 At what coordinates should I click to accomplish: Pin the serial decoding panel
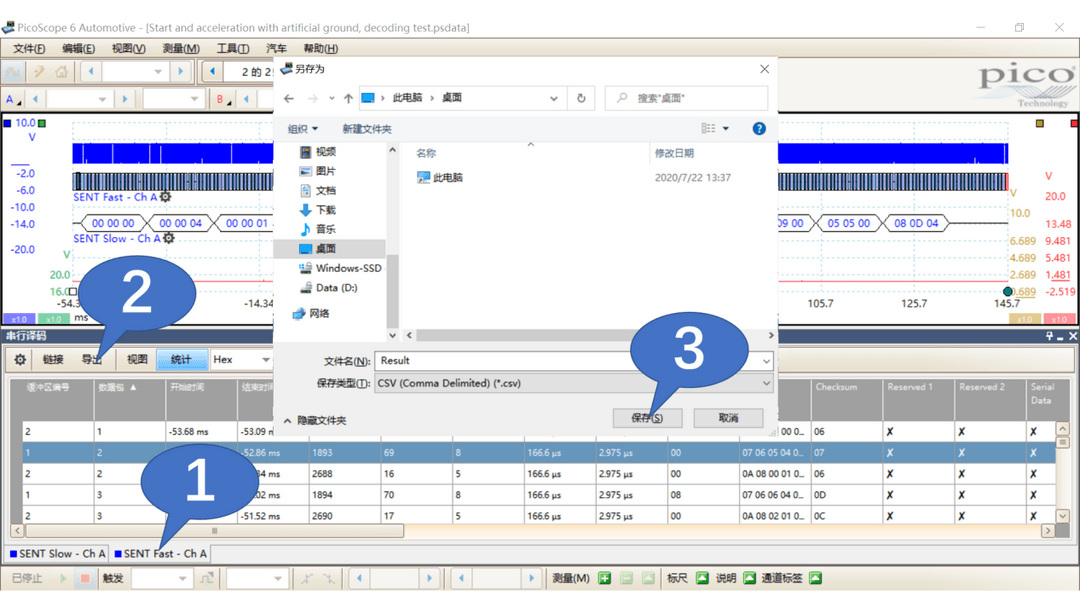click(1049, 336)
